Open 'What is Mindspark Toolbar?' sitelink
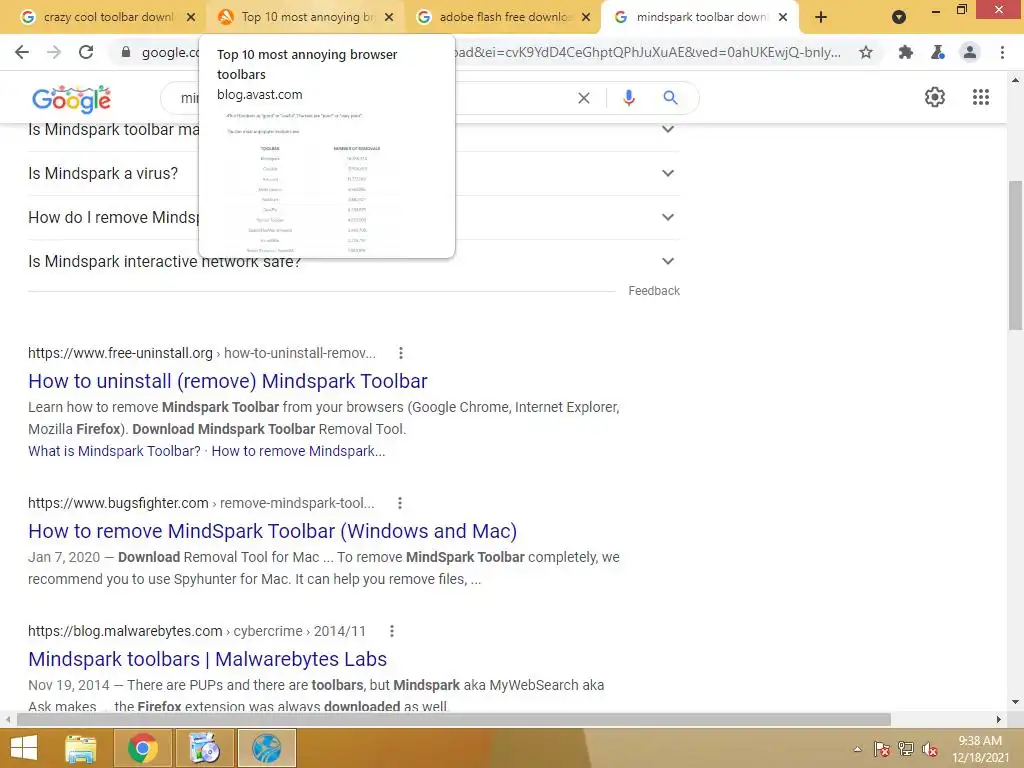Screen dimensions: 1024x768 (114, 451)
